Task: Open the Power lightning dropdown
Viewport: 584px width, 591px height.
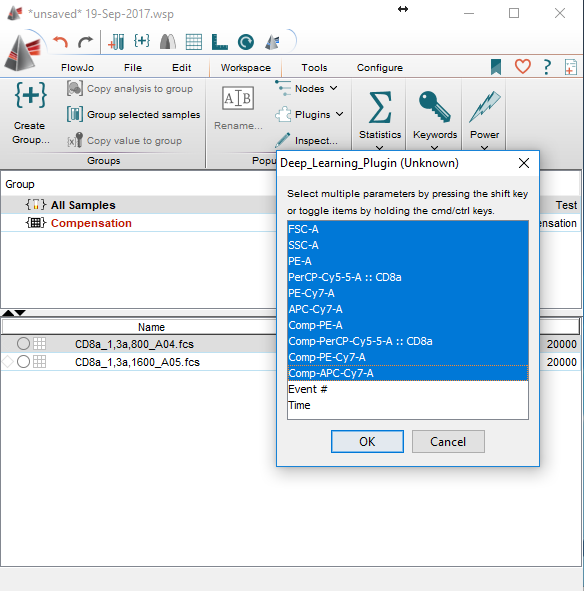Action: (x=484, y=121)
